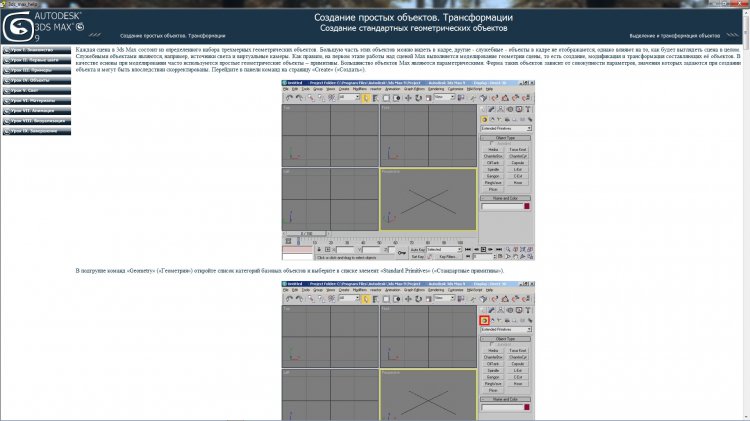
Task: Click 'Hedra' button in upper screenshot
Action: 493,150
